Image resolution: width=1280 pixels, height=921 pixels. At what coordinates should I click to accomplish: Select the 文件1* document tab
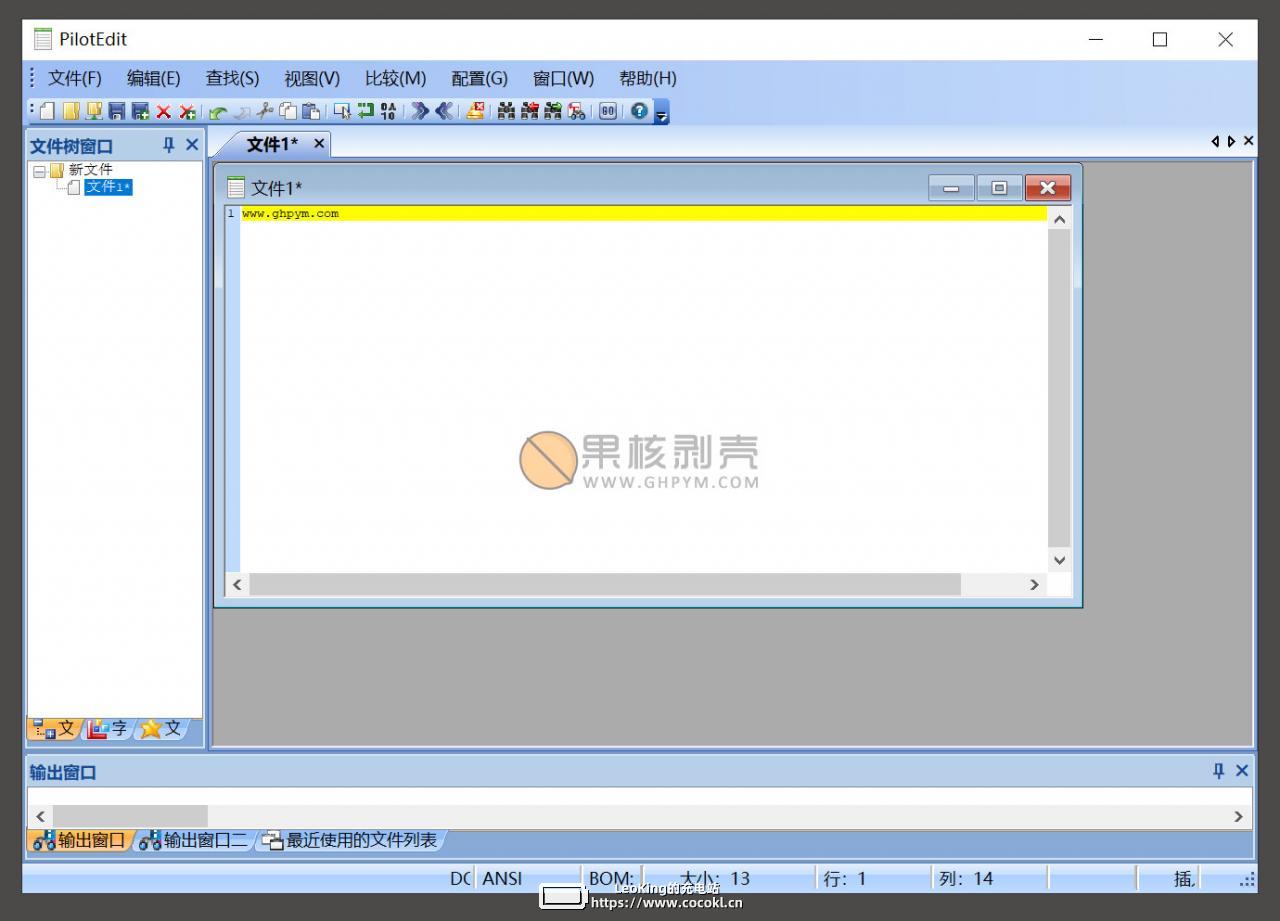pyautogui.click(x=272, y=144)
